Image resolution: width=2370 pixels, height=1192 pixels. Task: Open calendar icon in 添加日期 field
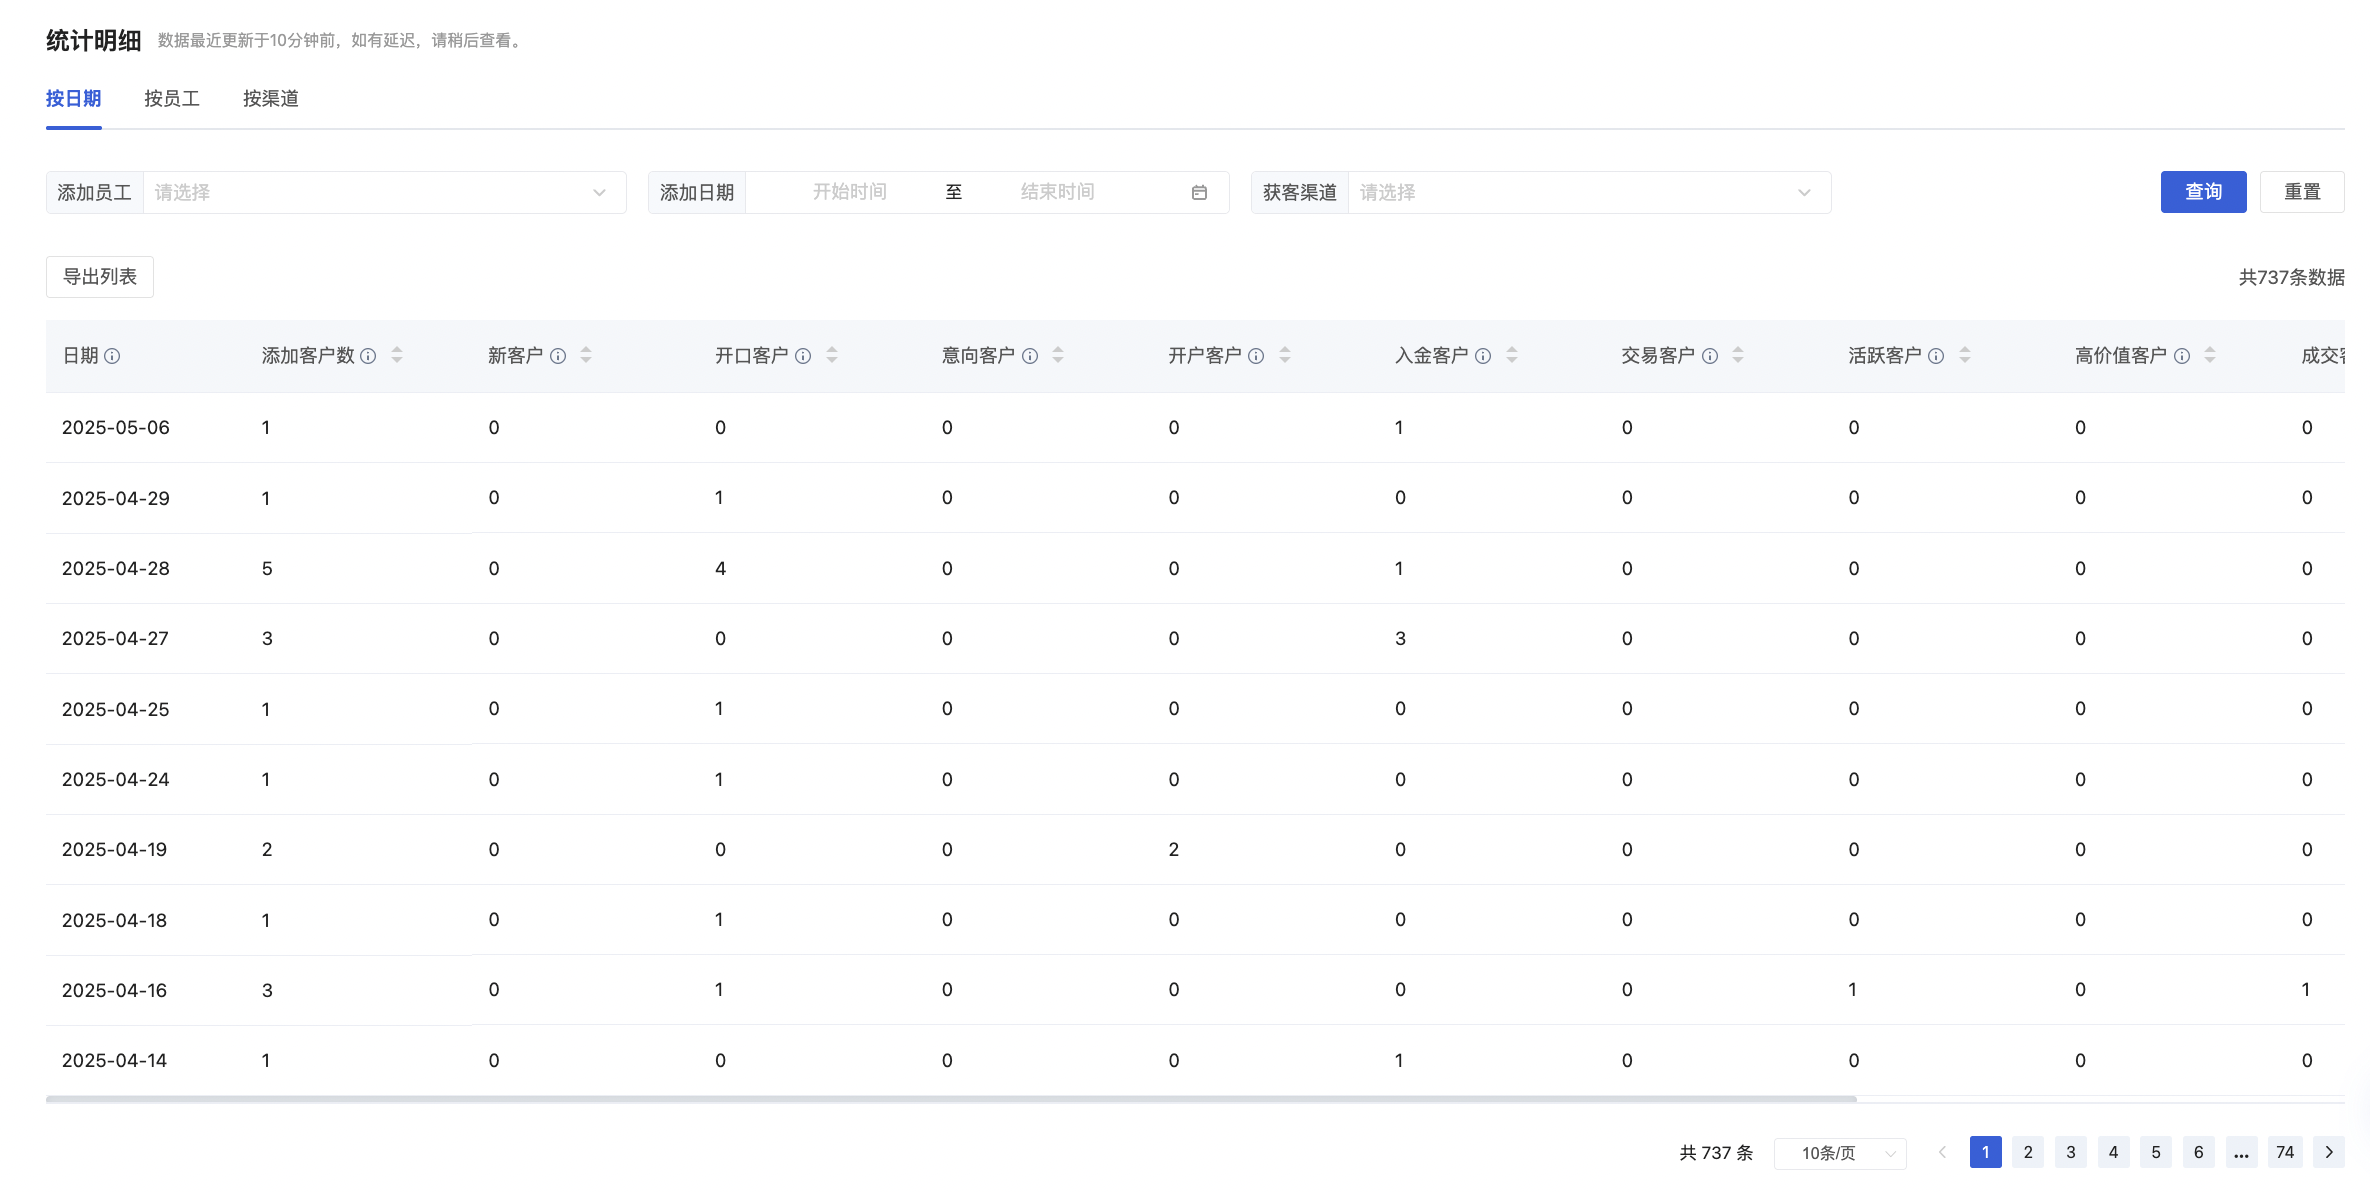[x=1199, y=192]
